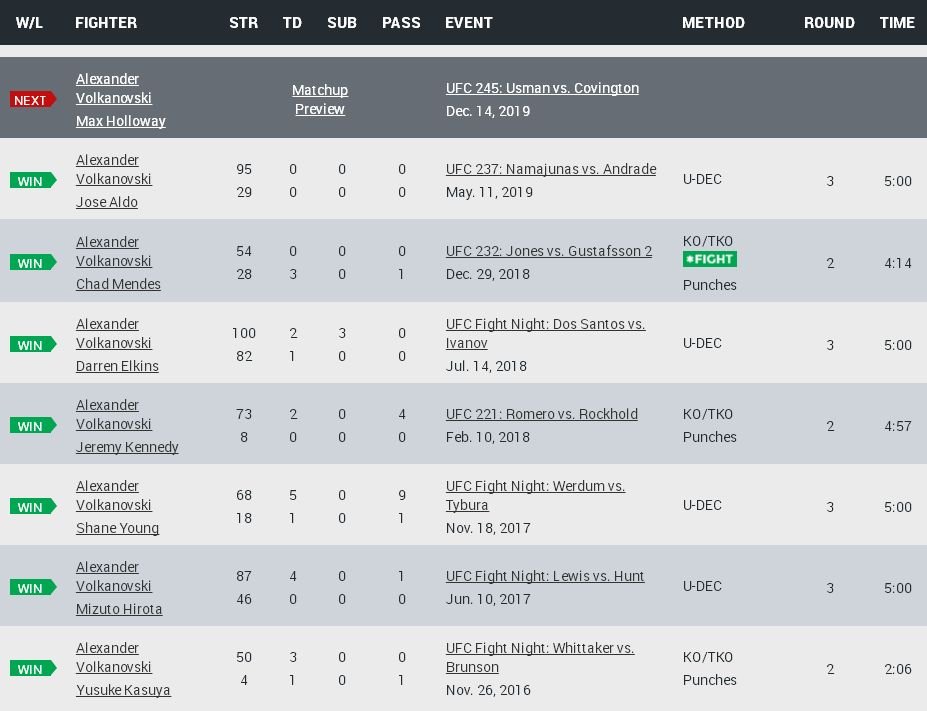Click the STR column header

coord(243,23)
